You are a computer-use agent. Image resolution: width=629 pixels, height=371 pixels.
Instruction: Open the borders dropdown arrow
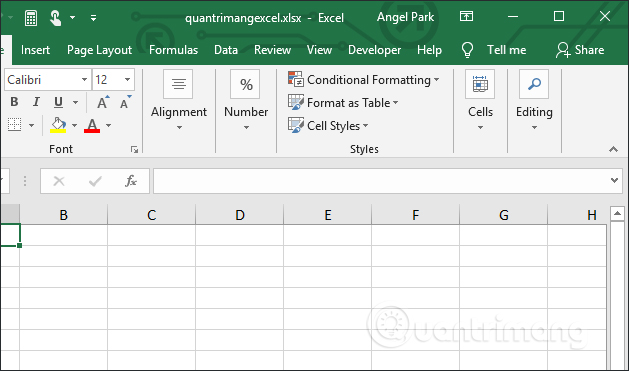[x=32, y=126]
